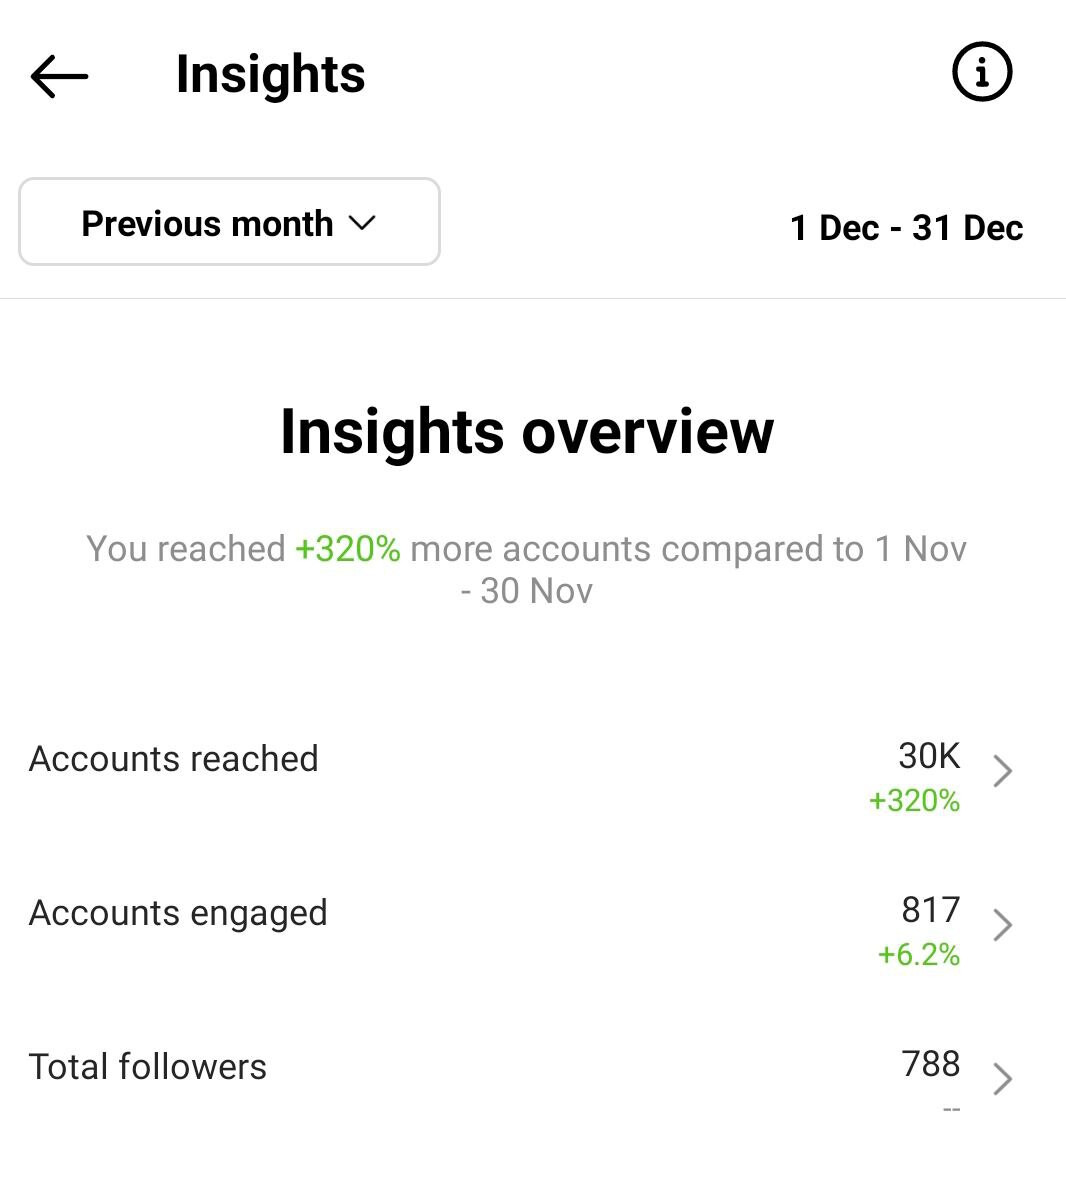The image size is (1066, 1200).
Task: Expand the Accounts reached chevron arrow
Action: (1002, 771)
